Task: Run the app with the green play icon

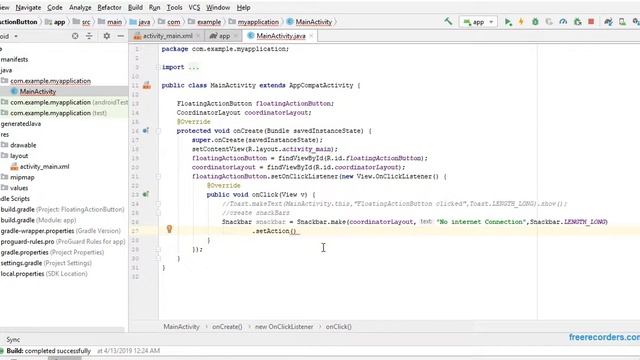Action: pos(508,22)
